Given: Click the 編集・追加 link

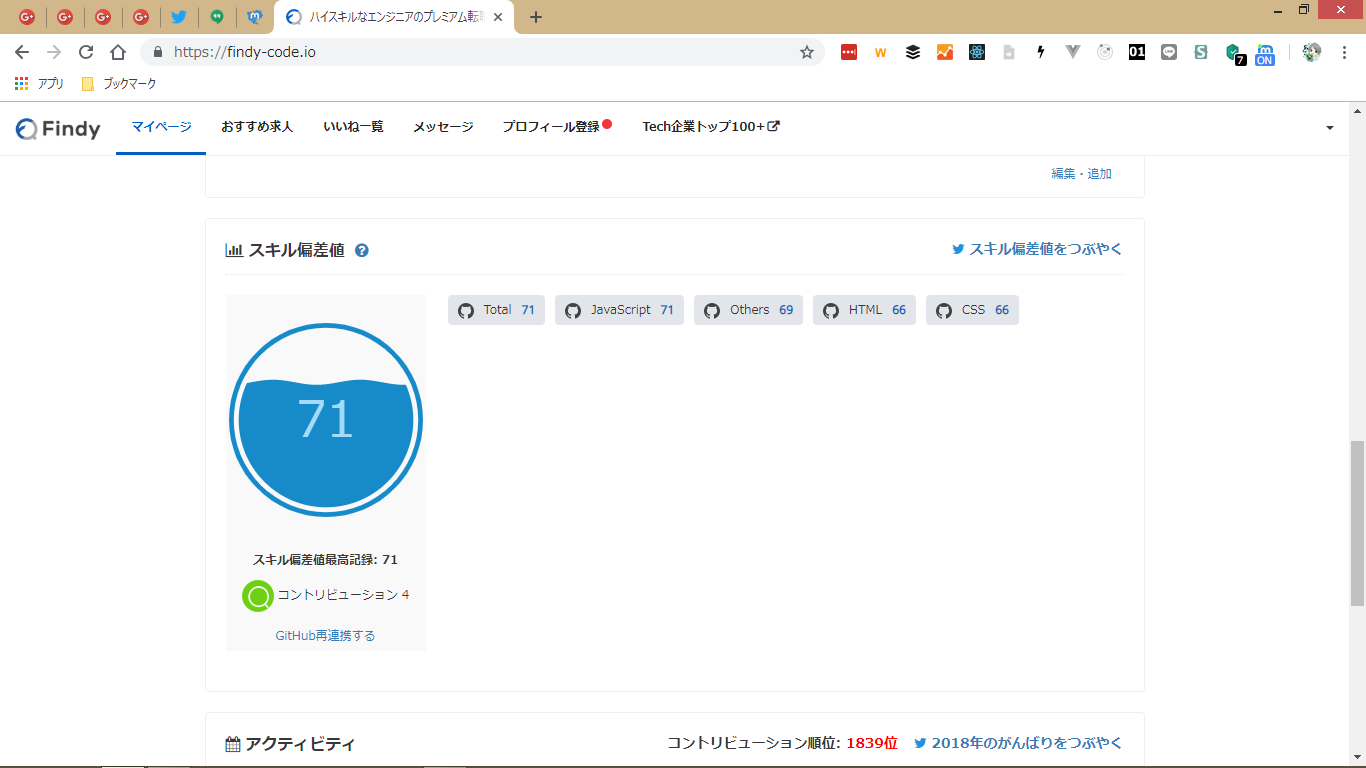Looking at the screenshot, I should 1081,174.
